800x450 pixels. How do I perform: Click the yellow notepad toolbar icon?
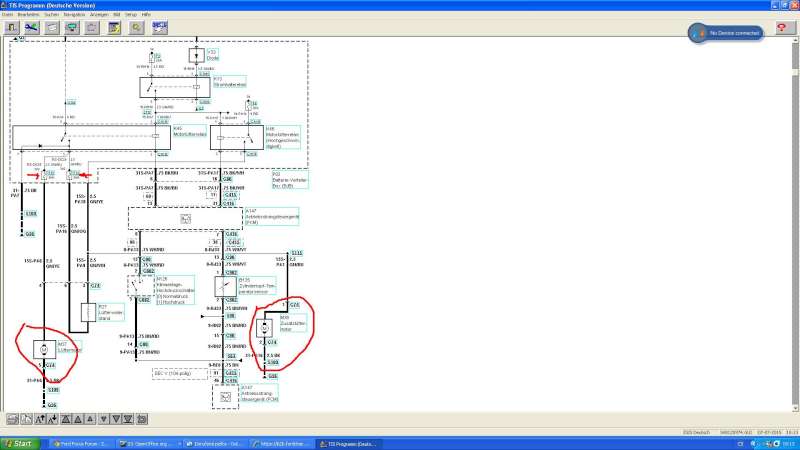(x=113, y=28)
